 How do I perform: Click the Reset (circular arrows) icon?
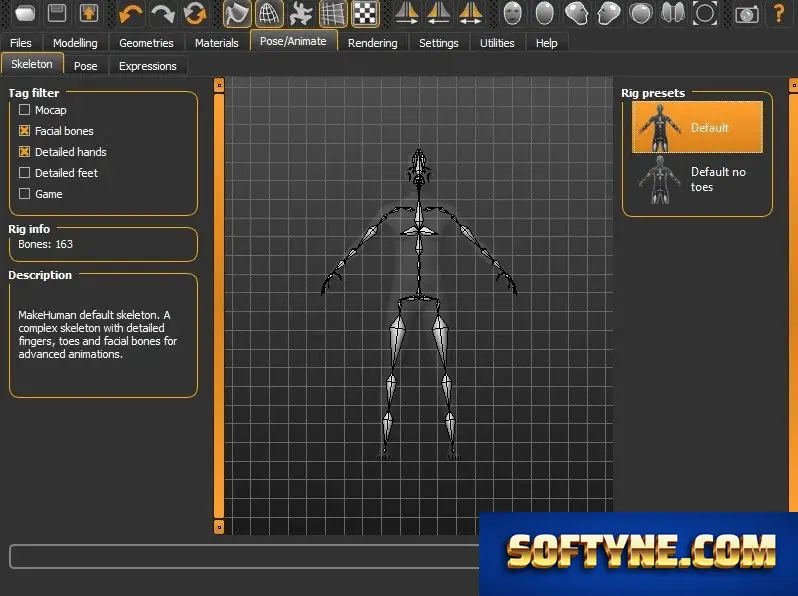[195, 13]
